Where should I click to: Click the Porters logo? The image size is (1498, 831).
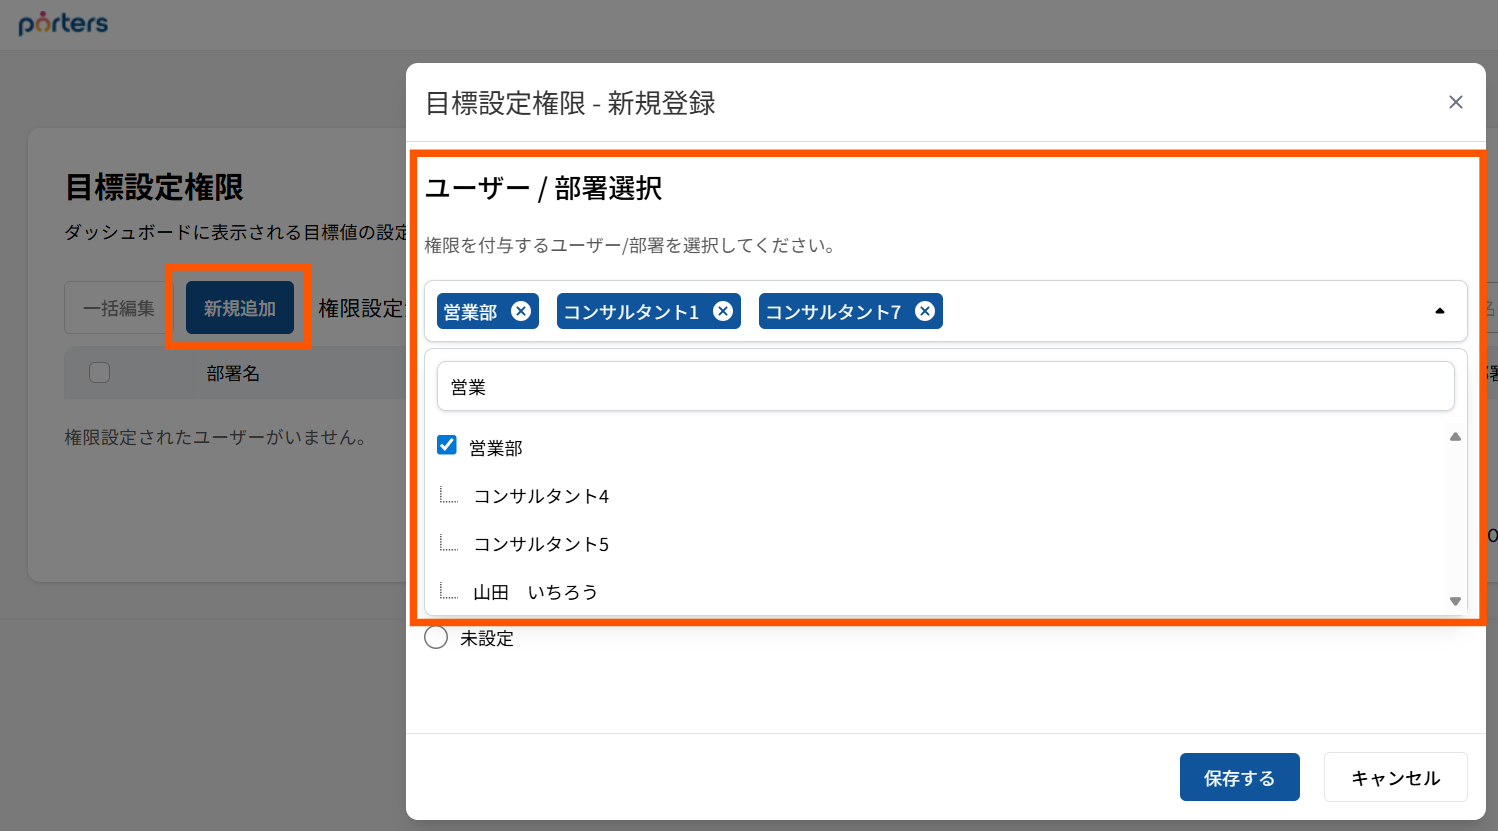click(x=63, y=23)
